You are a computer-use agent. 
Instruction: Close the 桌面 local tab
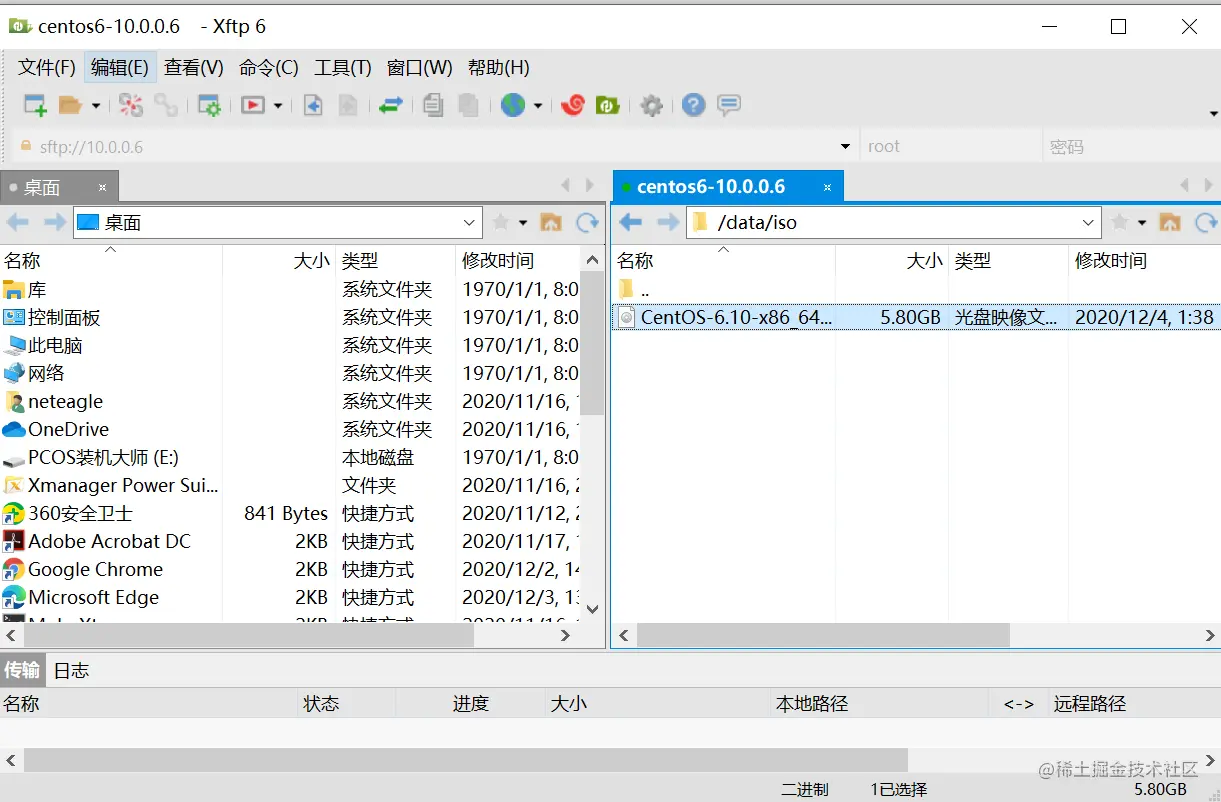[x=102, y=187]
